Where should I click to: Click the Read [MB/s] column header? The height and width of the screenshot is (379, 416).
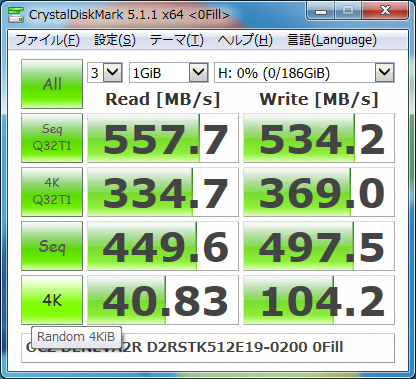[x=163, y=100]
